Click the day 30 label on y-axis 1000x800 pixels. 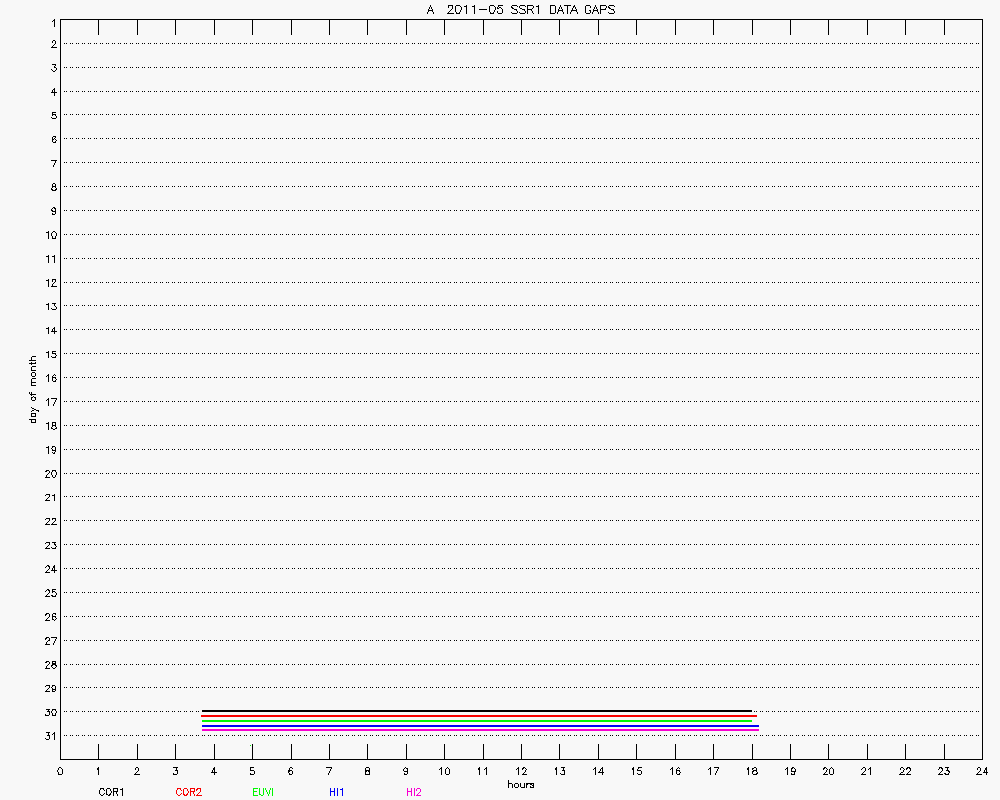point(49,712)
